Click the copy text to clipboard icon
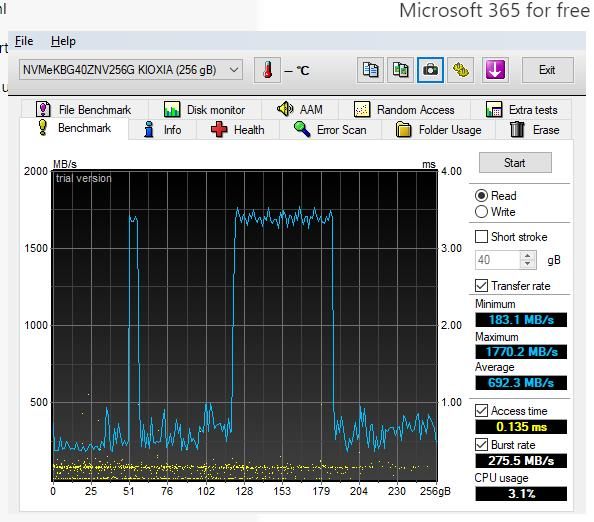Viewport: 594px width, 522px height. [x=370, y=70]
